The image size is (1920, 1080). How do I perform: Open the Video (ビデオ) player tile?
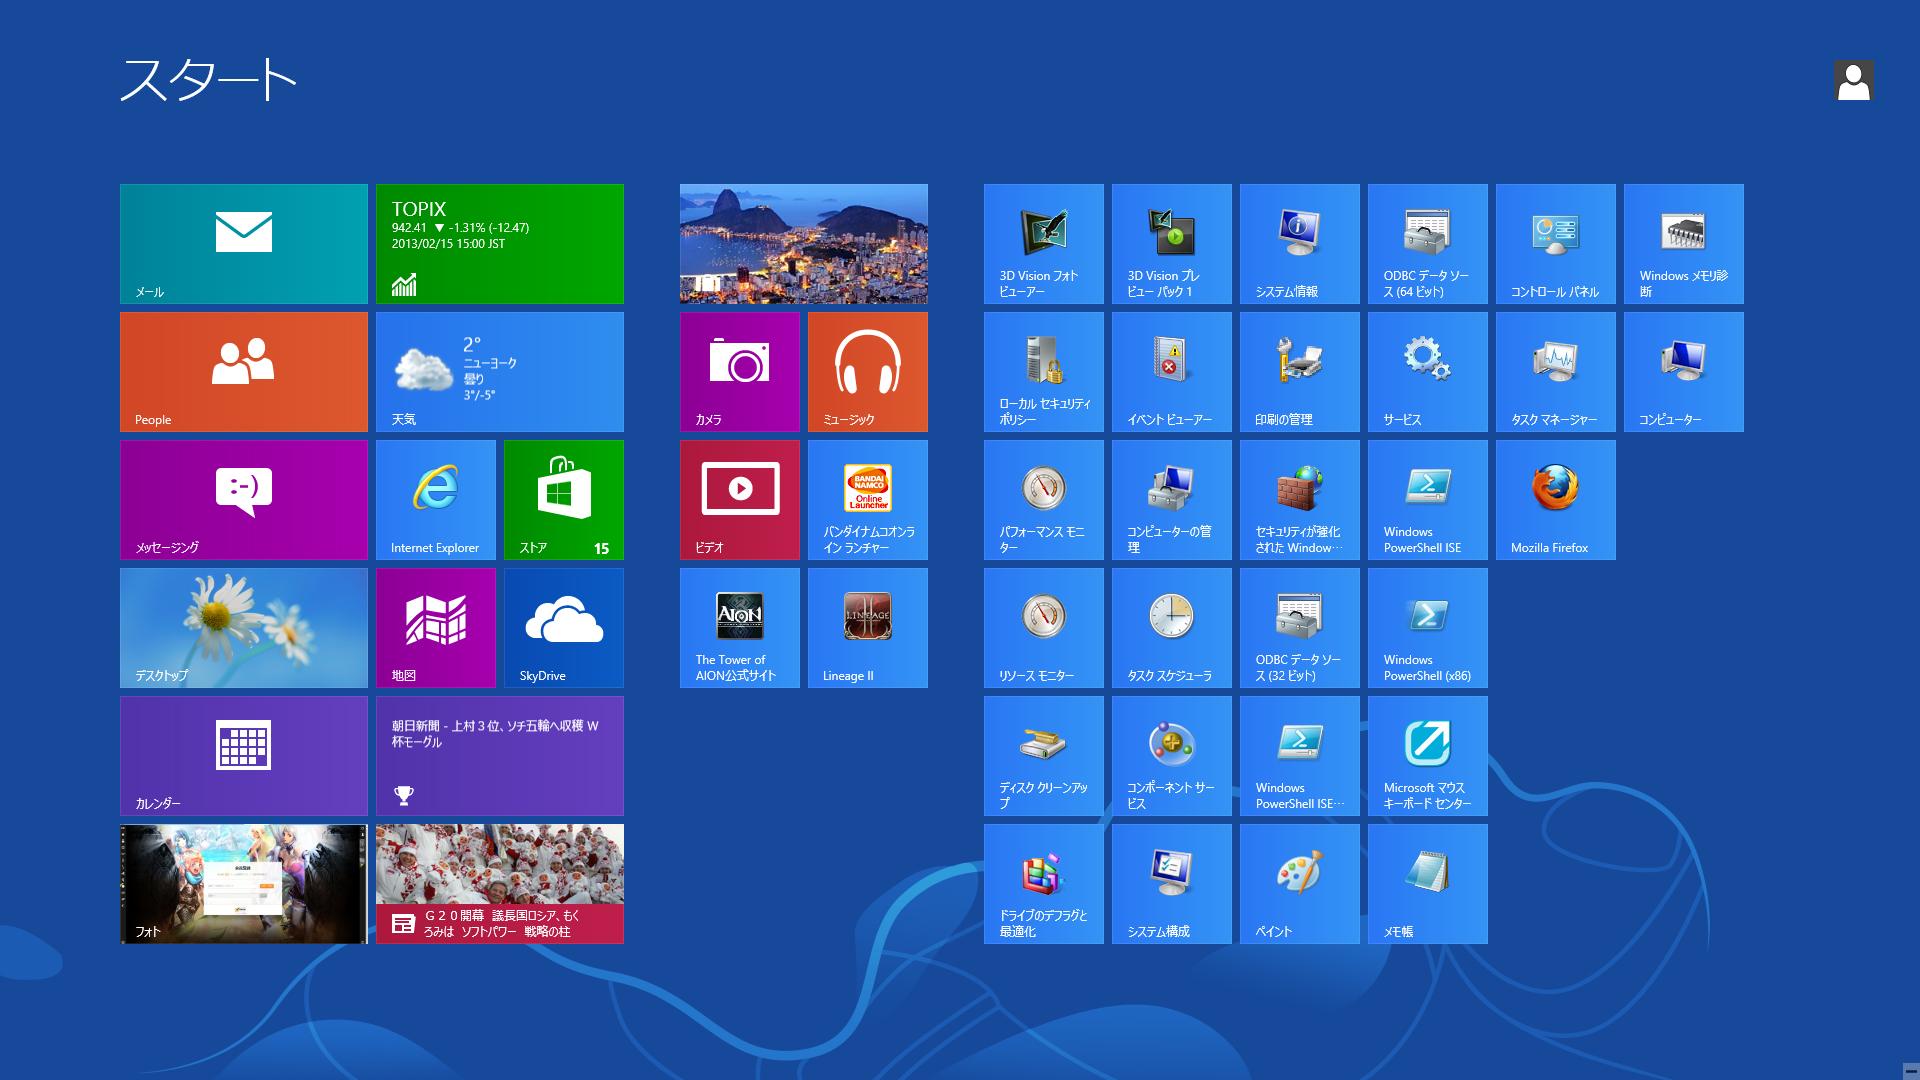(x=739, y=499)
